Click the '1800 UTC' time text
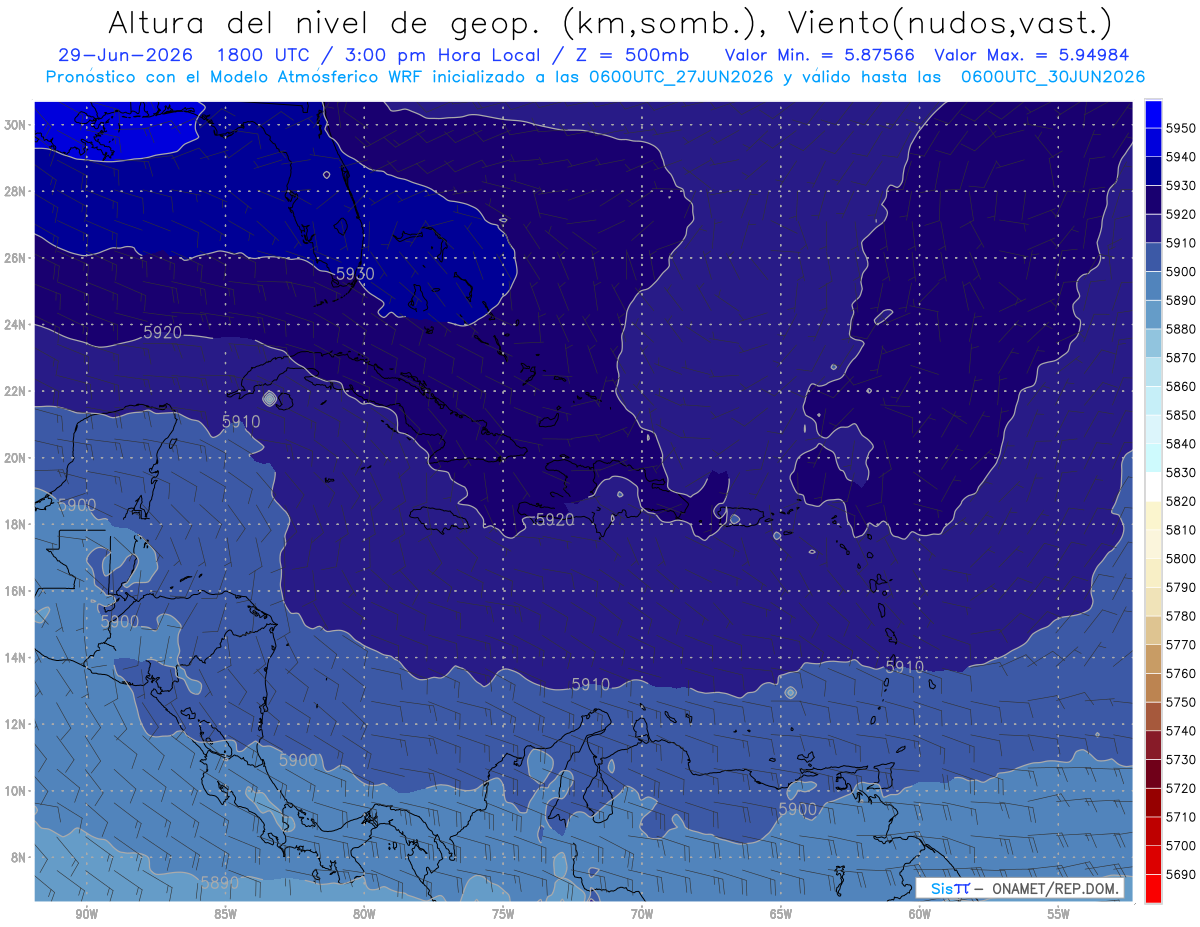Viewport: 1200px width, 927px height. [266, 55]
